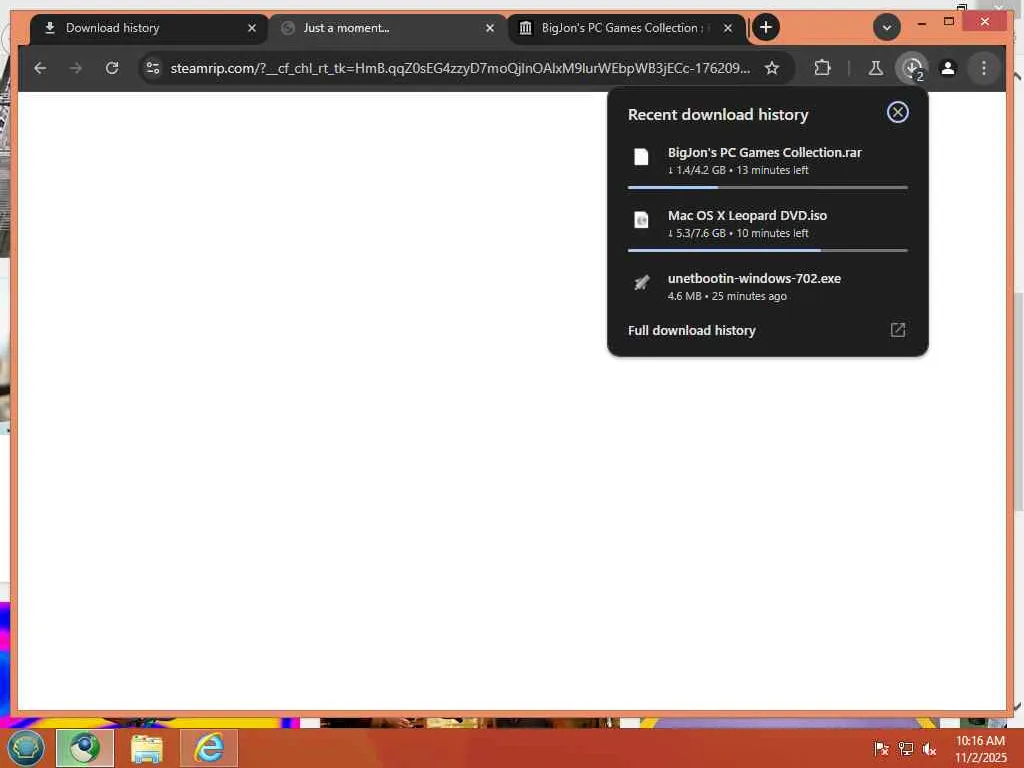Expand the tab search dropdown
The height and width of the screenshot is (768, 1024).
pos(886,27)
